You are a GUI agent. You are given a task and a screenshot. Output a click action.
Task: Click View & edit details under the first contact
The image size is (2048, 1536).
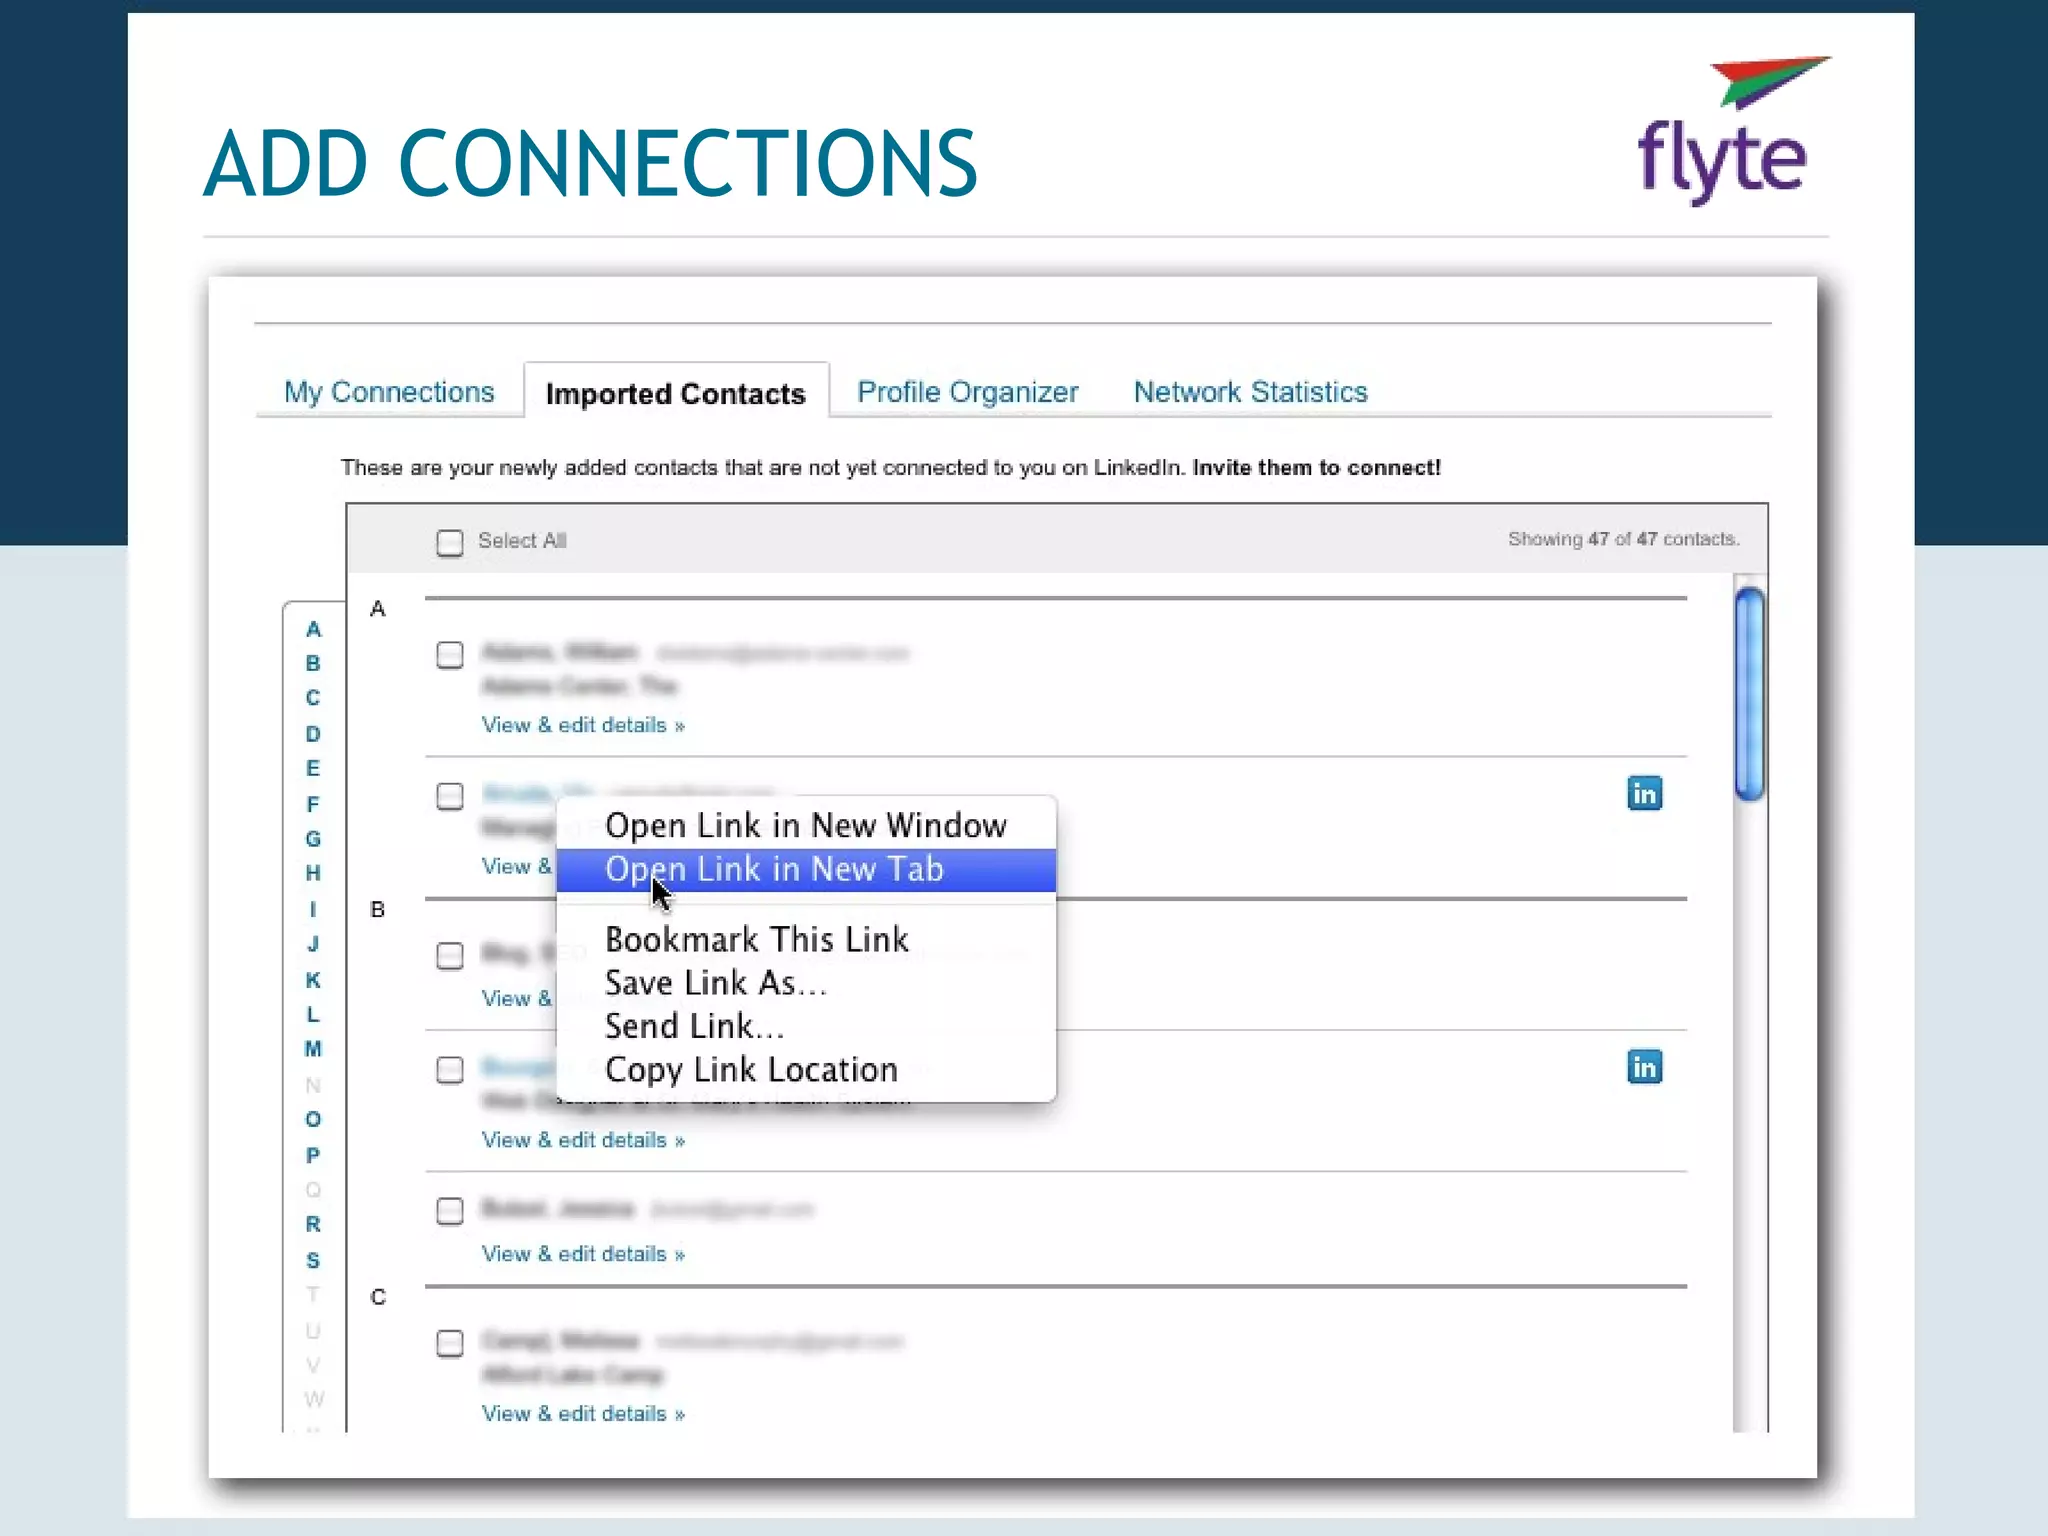(583, 725)
